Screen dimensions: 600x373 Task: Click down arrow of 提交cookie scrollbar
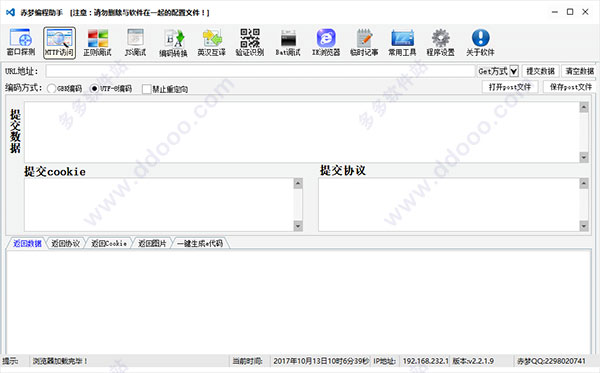(298, 226)
